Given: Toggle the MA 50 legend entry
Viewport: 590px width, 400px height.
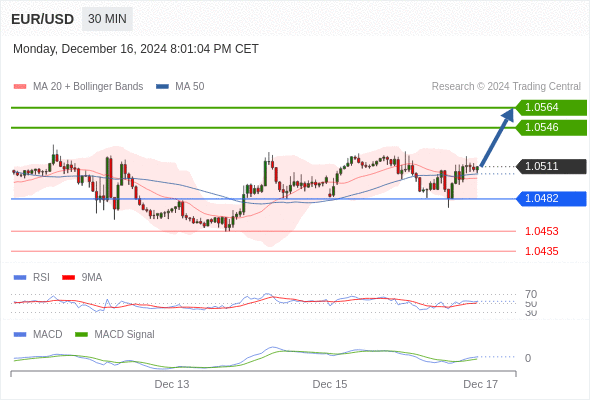Looking at the screenshot, I should click(180, 87).
